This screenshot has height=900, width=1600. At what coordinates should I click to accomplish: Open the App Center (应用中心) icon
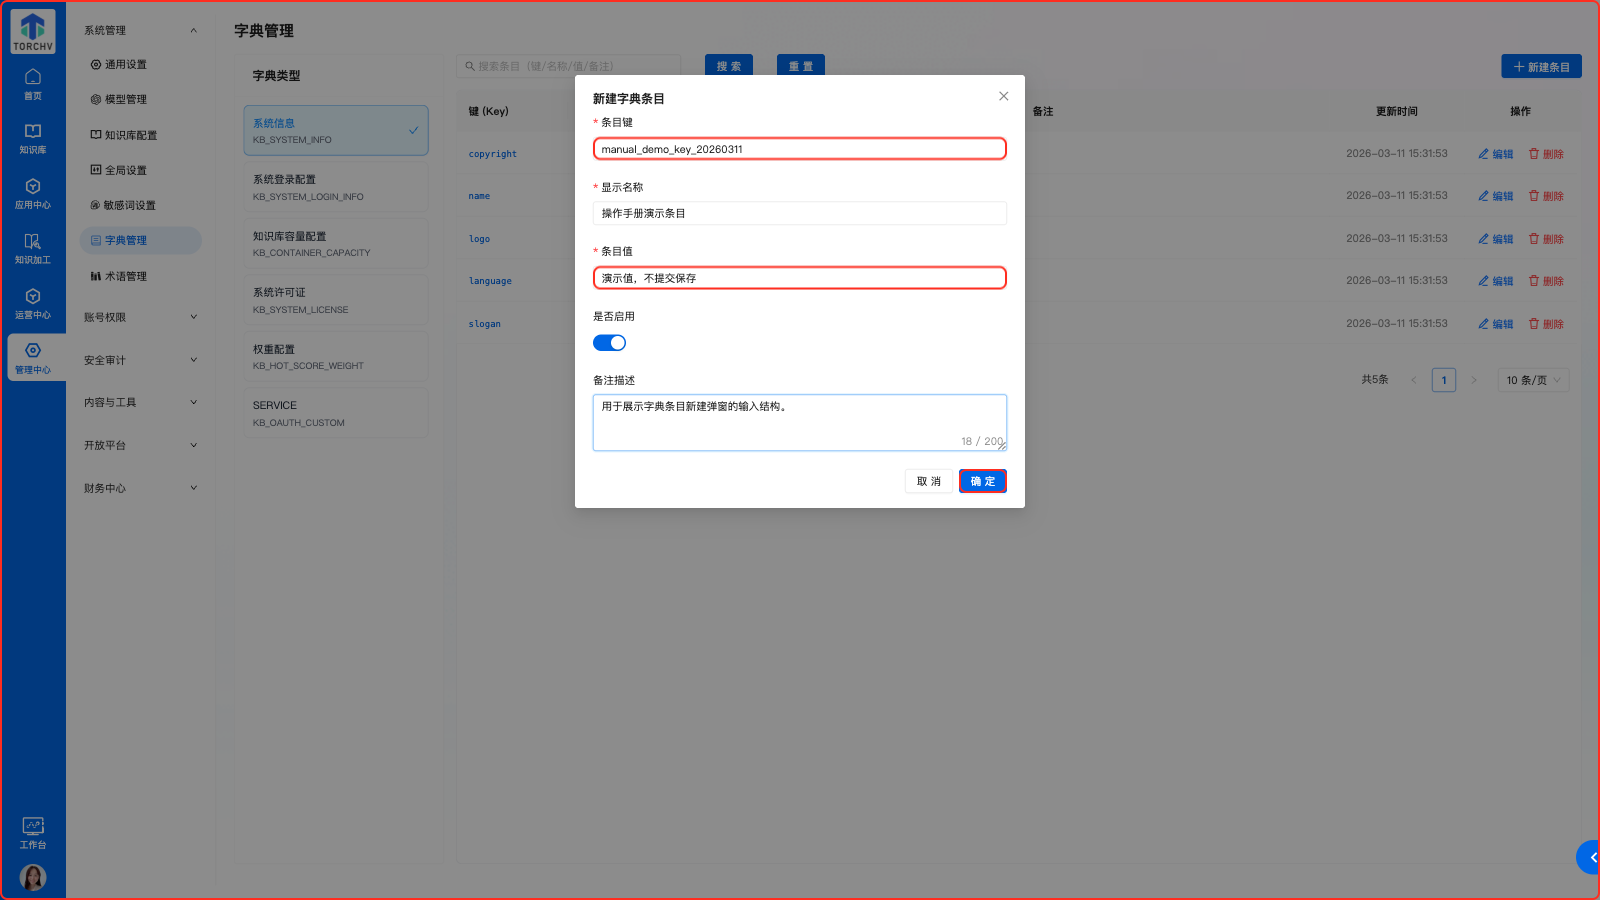click(x=33, y=193)
